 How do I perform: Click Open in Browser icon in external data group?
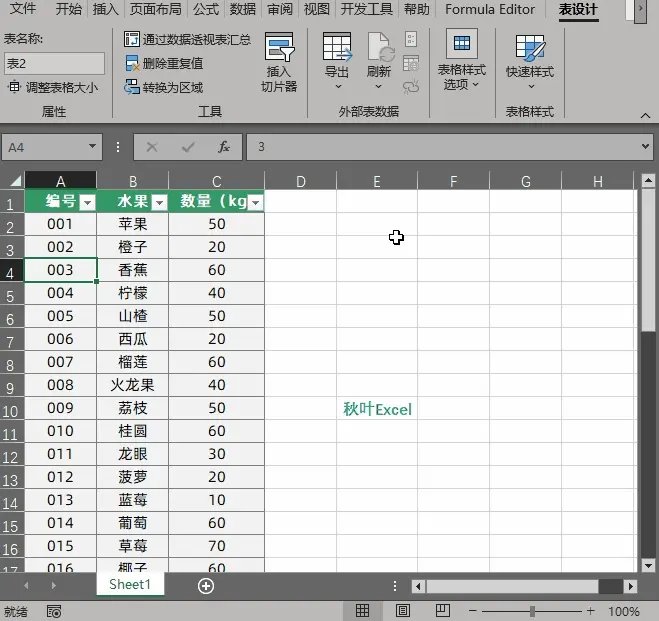pyautogui.click(x=411, y=63)
